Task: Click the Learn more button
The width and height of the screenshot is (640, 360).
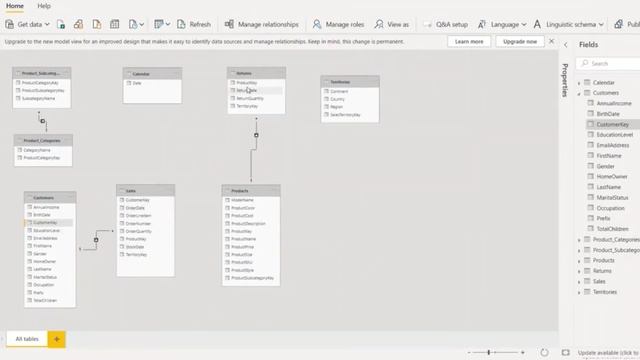Action: click(469, 42)
